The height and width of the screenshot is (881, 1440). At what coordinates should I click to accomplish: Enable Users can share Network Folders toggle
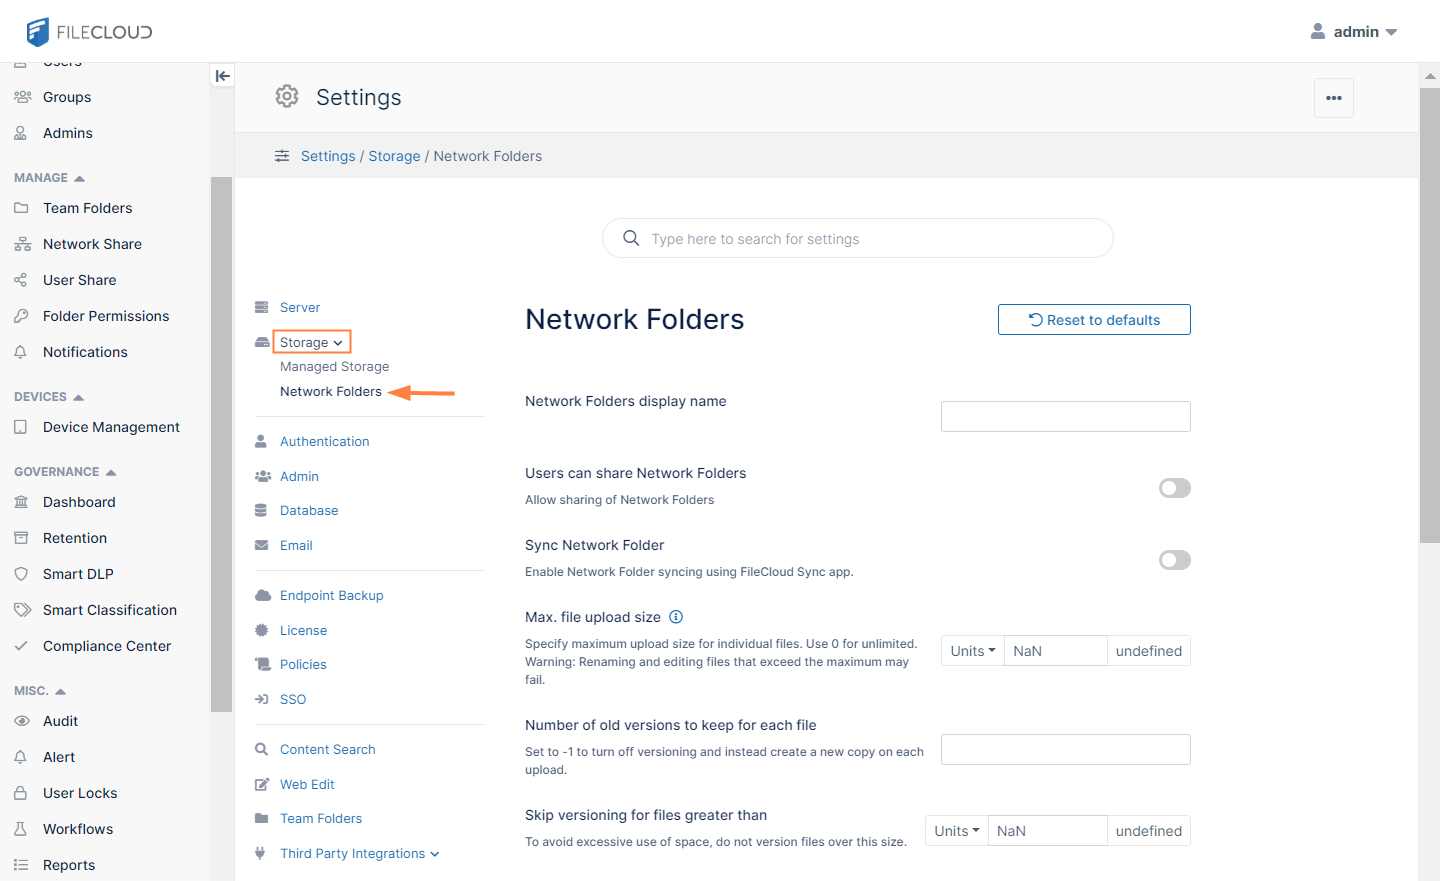point(1174,488)
